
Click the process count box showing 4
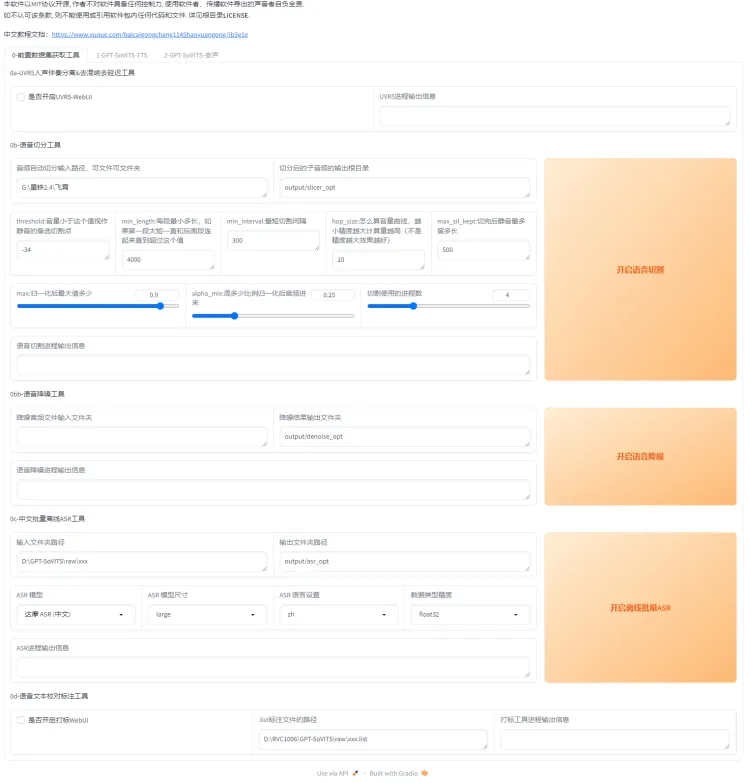511,295
